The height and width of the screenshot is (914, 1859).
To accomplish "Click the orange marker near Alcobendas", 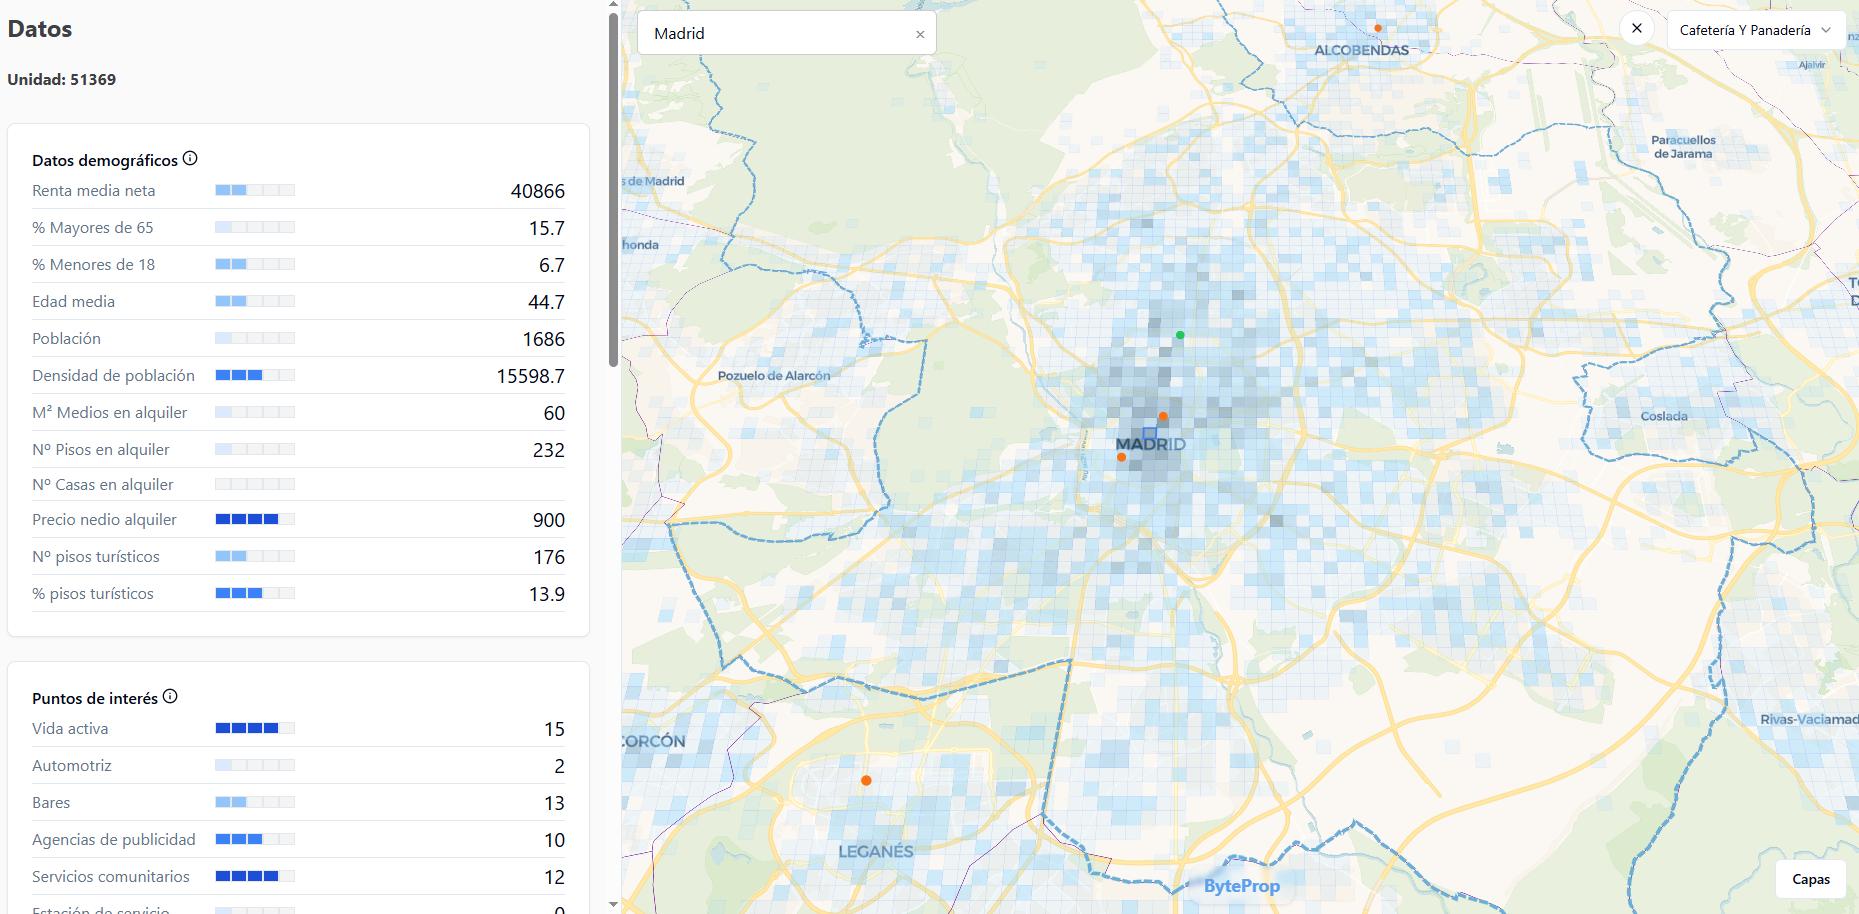I will pos(1378,28).
